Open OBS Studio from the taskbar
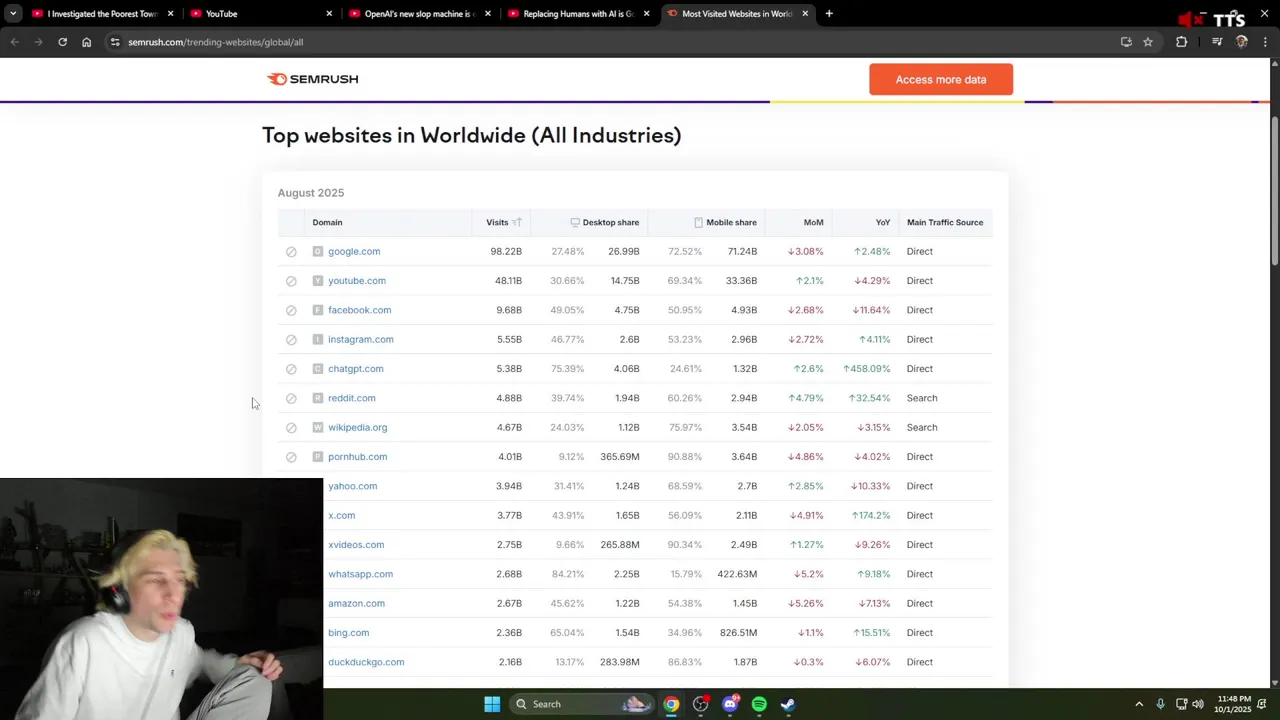 pyautogui.click(x=700, y=704)
